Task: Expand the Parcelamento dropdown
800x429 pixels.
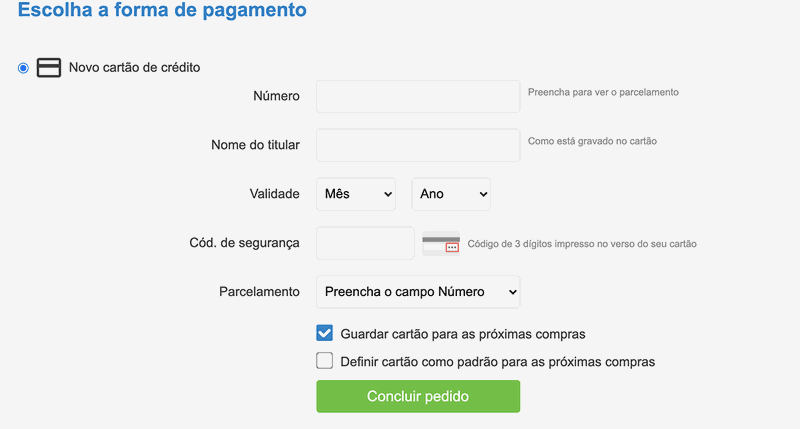Action: pos(418,292)
